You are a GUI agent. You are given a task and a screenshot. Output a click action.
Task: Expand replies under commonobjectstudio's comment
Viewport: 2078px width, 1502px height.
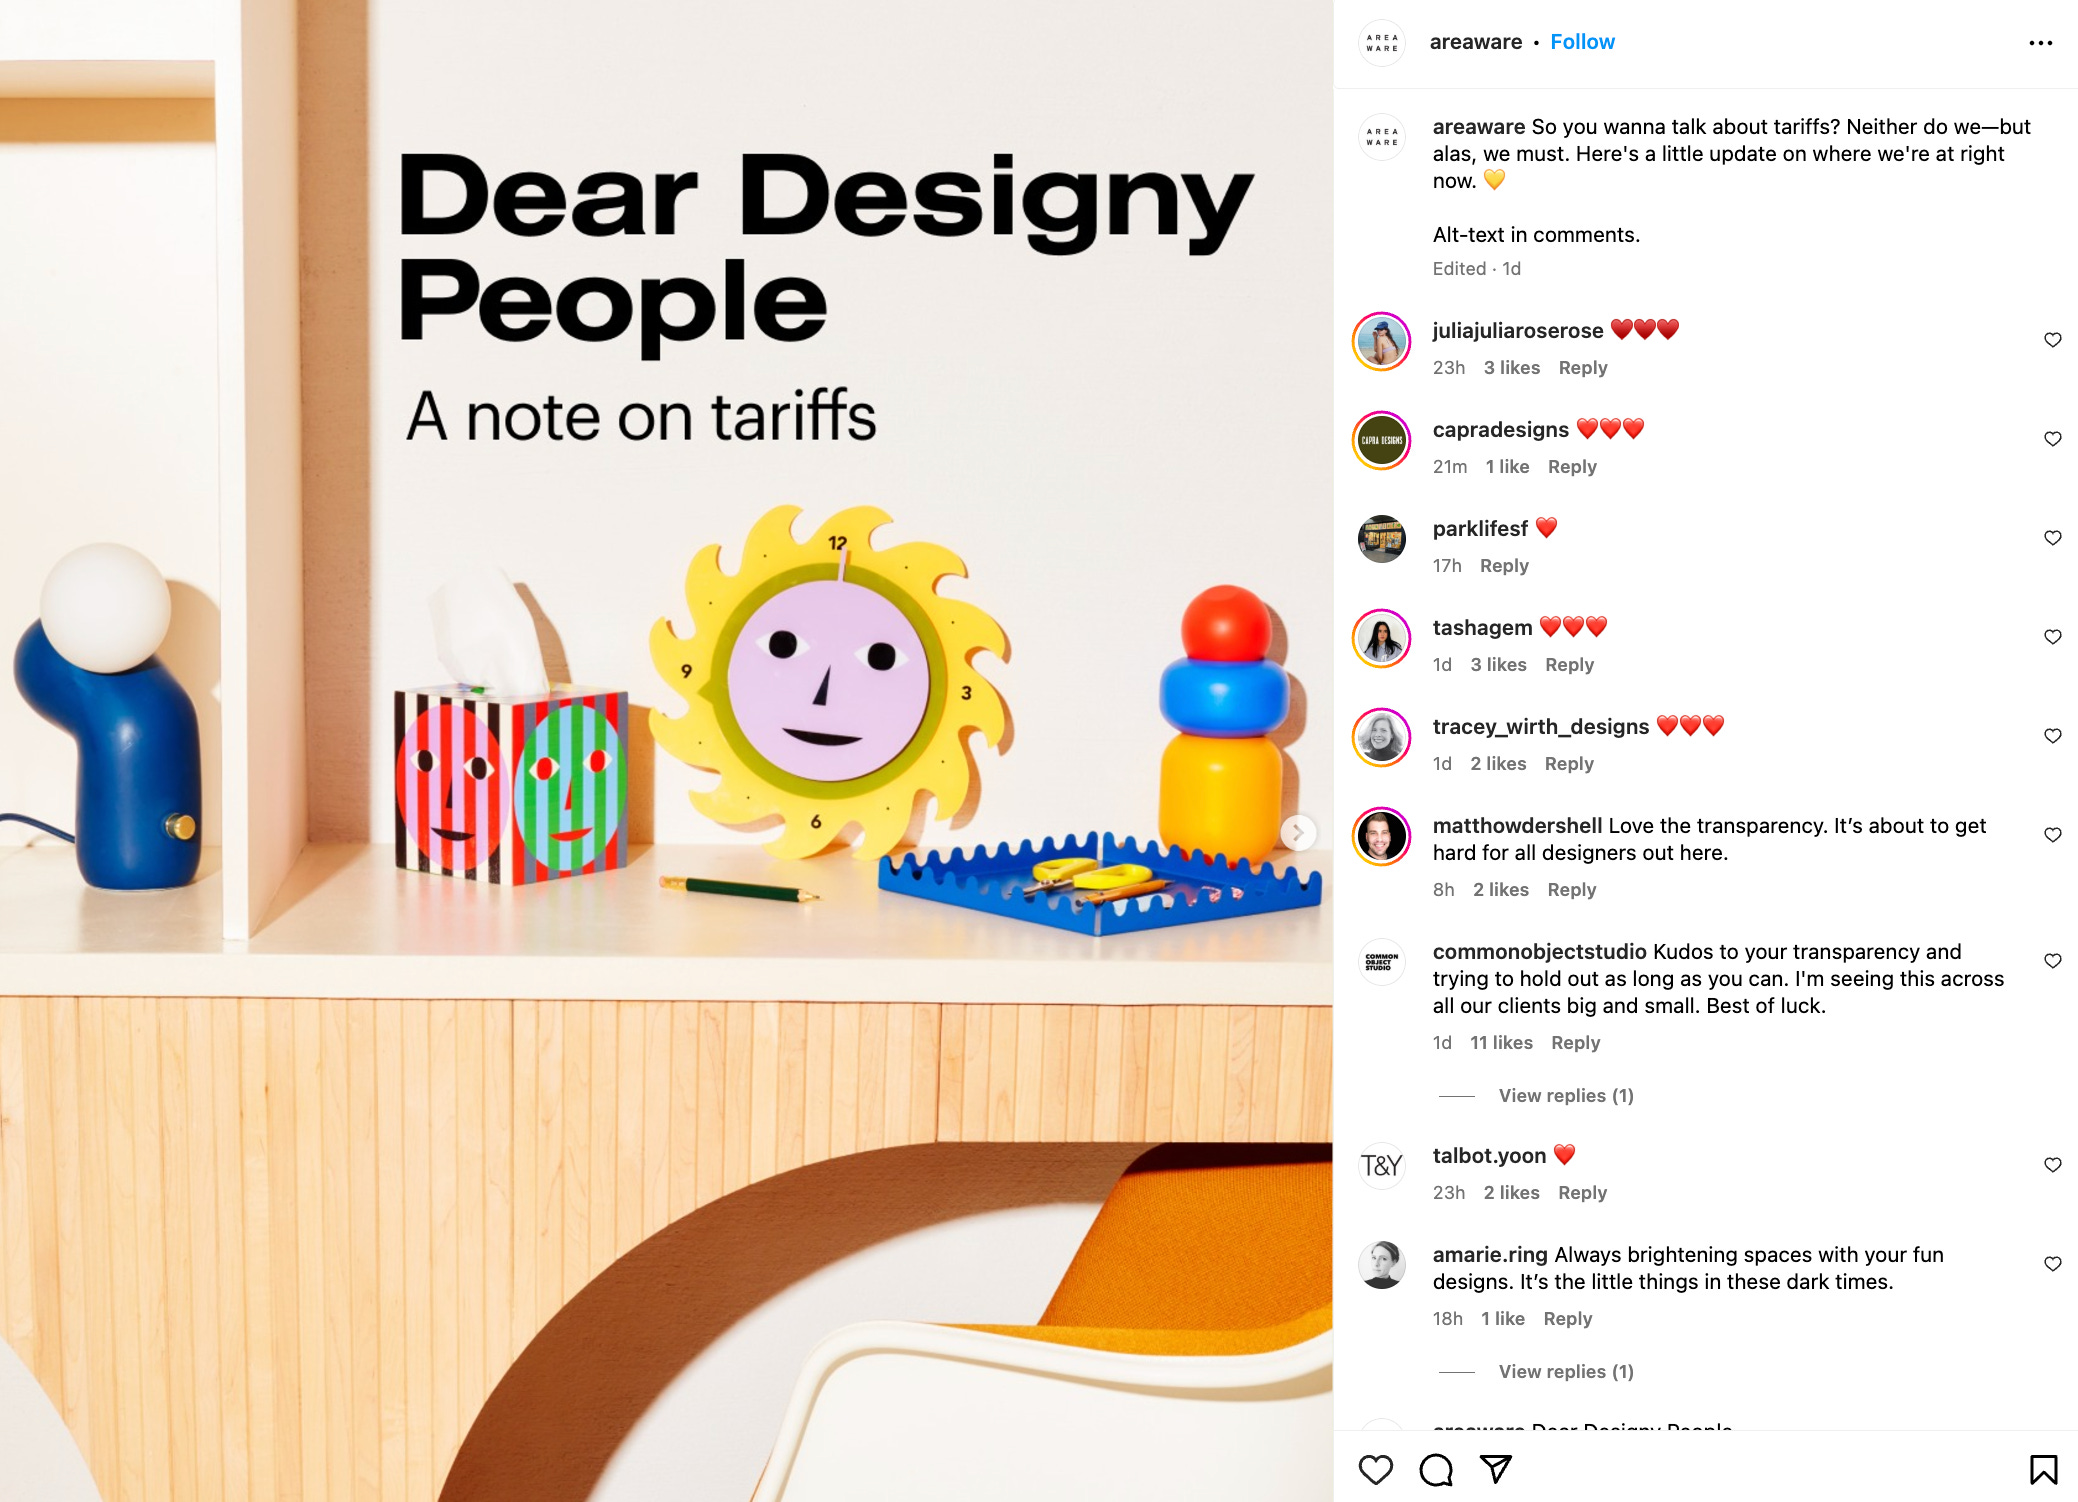click(1565, 1096)
